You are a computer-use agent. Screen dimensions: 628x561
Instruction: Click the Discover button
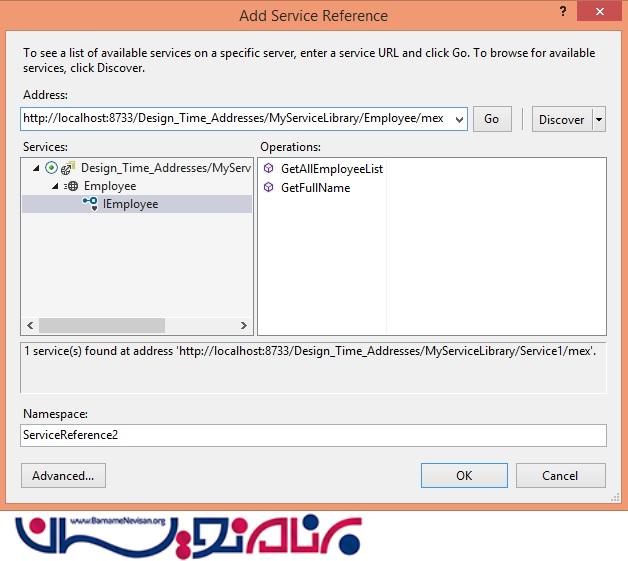(x=561, y=119)
